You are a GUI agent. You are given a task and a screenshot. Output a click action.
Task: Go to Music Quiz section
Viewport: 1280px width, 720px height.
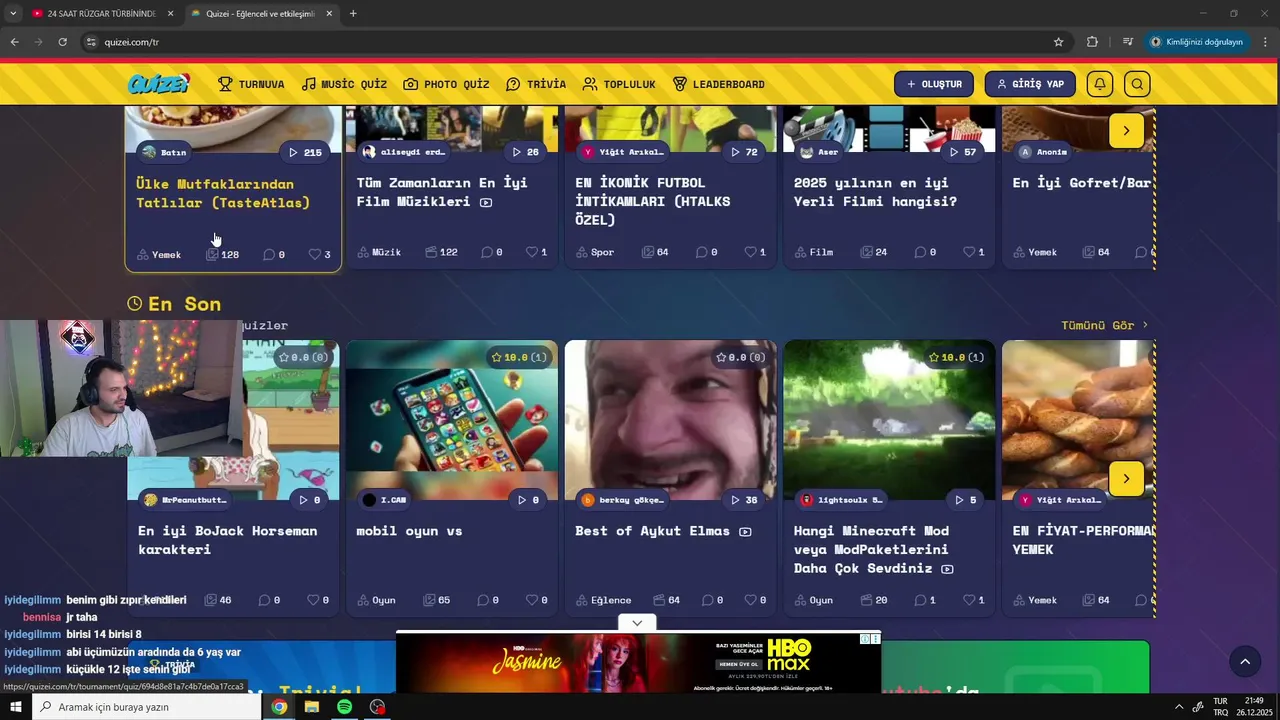tap(344, 84)
